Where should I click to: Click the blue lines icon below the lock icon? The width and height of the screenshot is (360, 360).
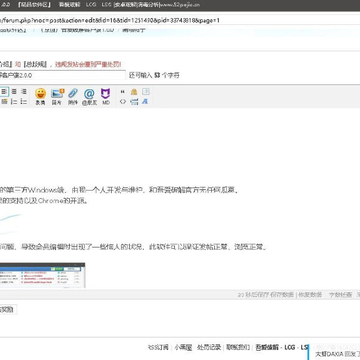[x=134, y=102]
